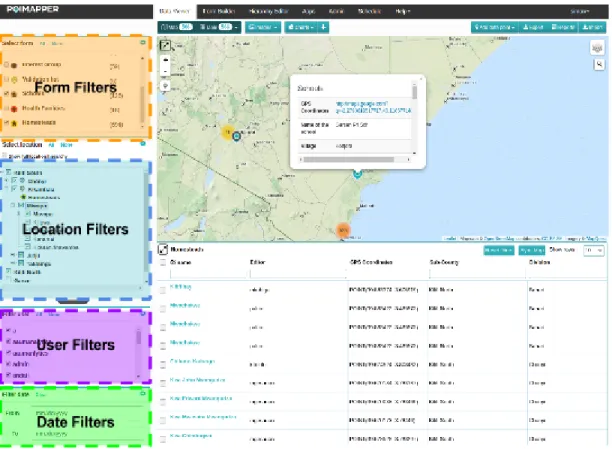
Task: Open the charts dropdown
Action: 301,27
